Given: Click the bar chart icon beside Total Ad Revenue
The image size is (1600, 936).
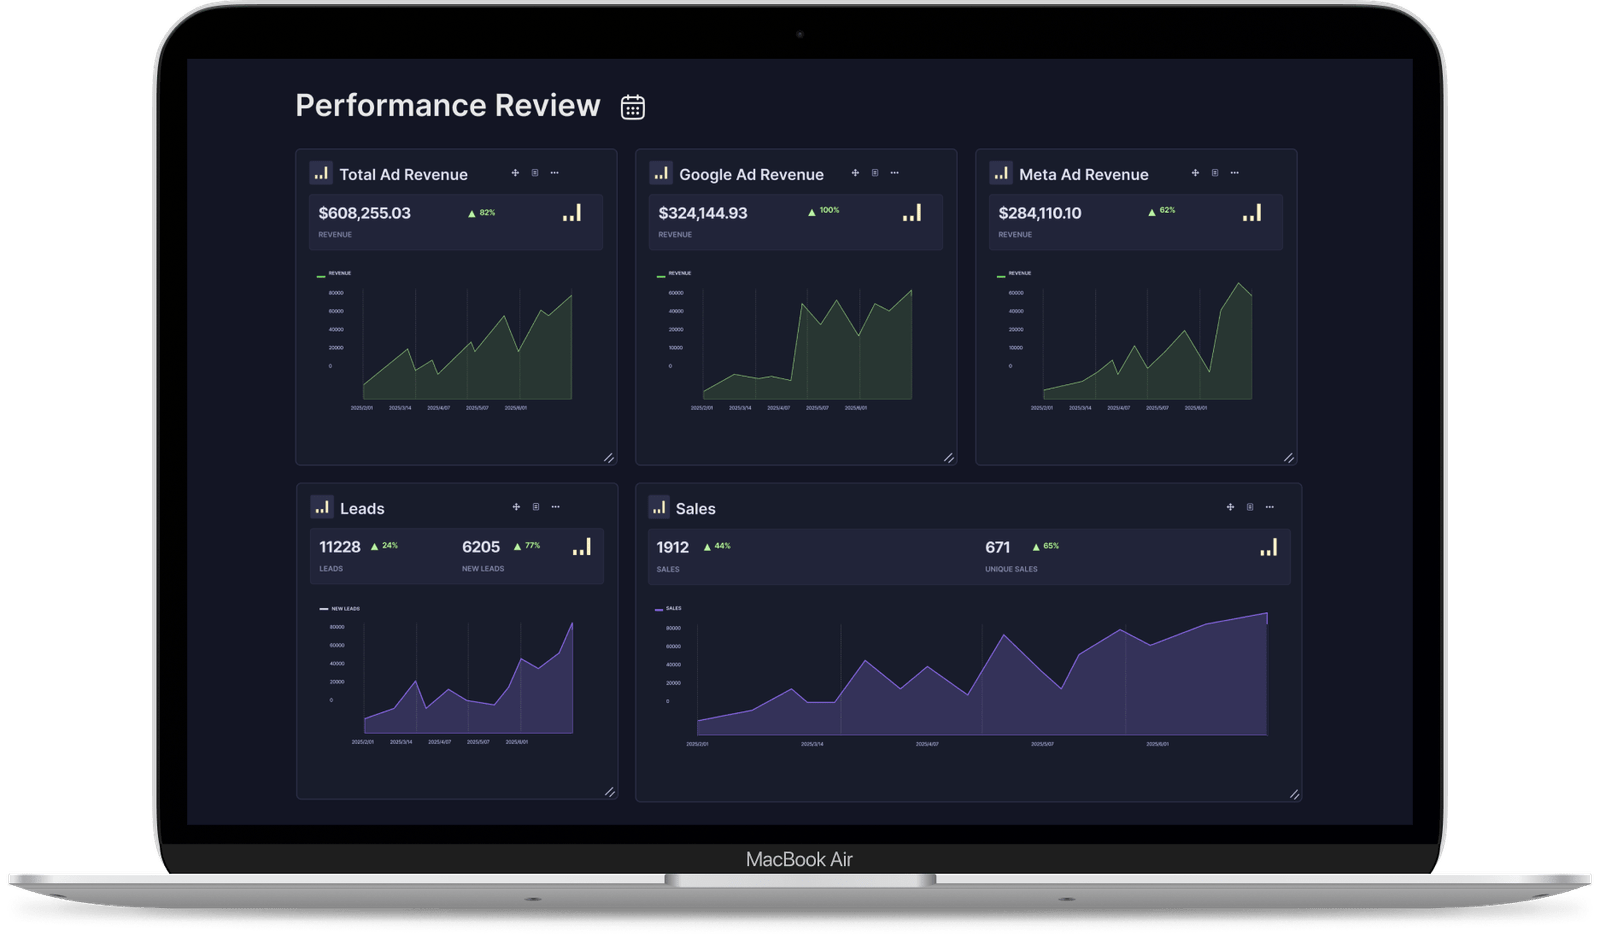Looking at the screenshot, I should coord(321,172).
